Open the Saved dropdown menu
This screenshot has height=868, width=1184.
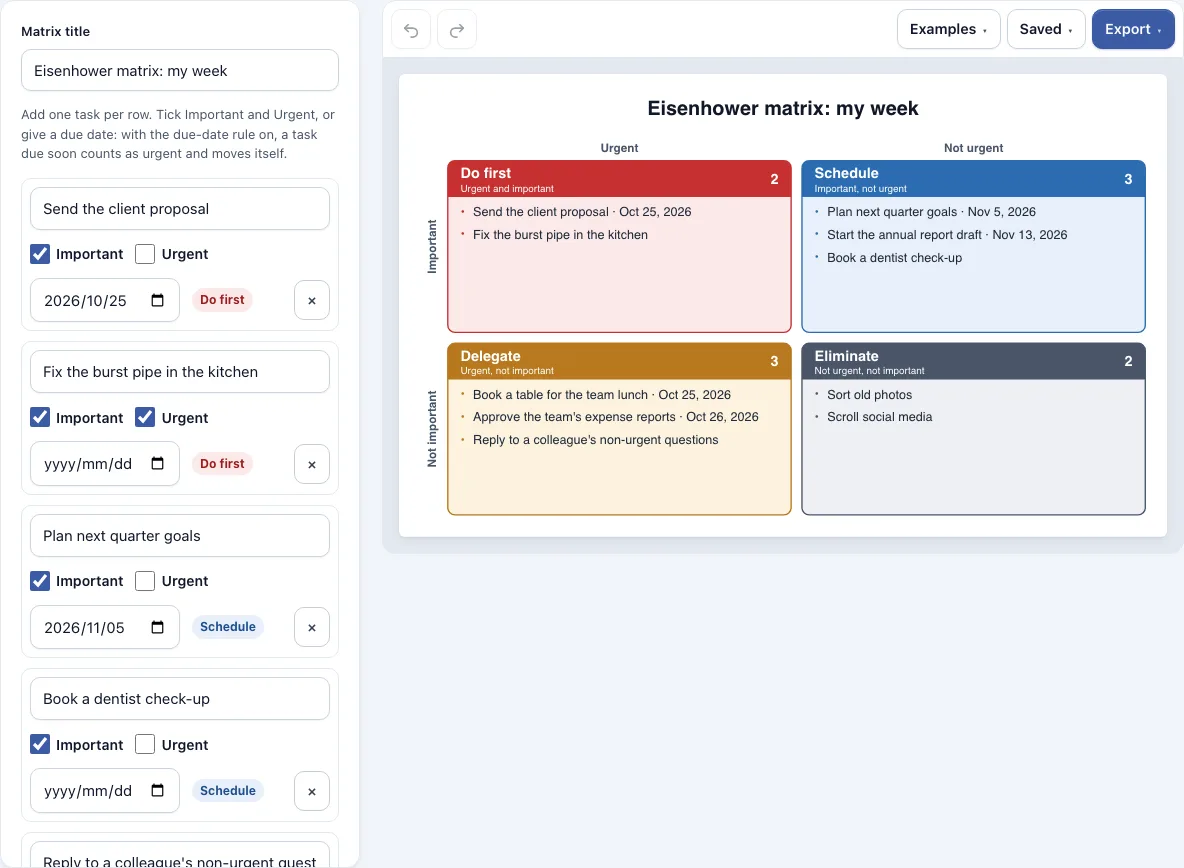(x=1046, y=29)
